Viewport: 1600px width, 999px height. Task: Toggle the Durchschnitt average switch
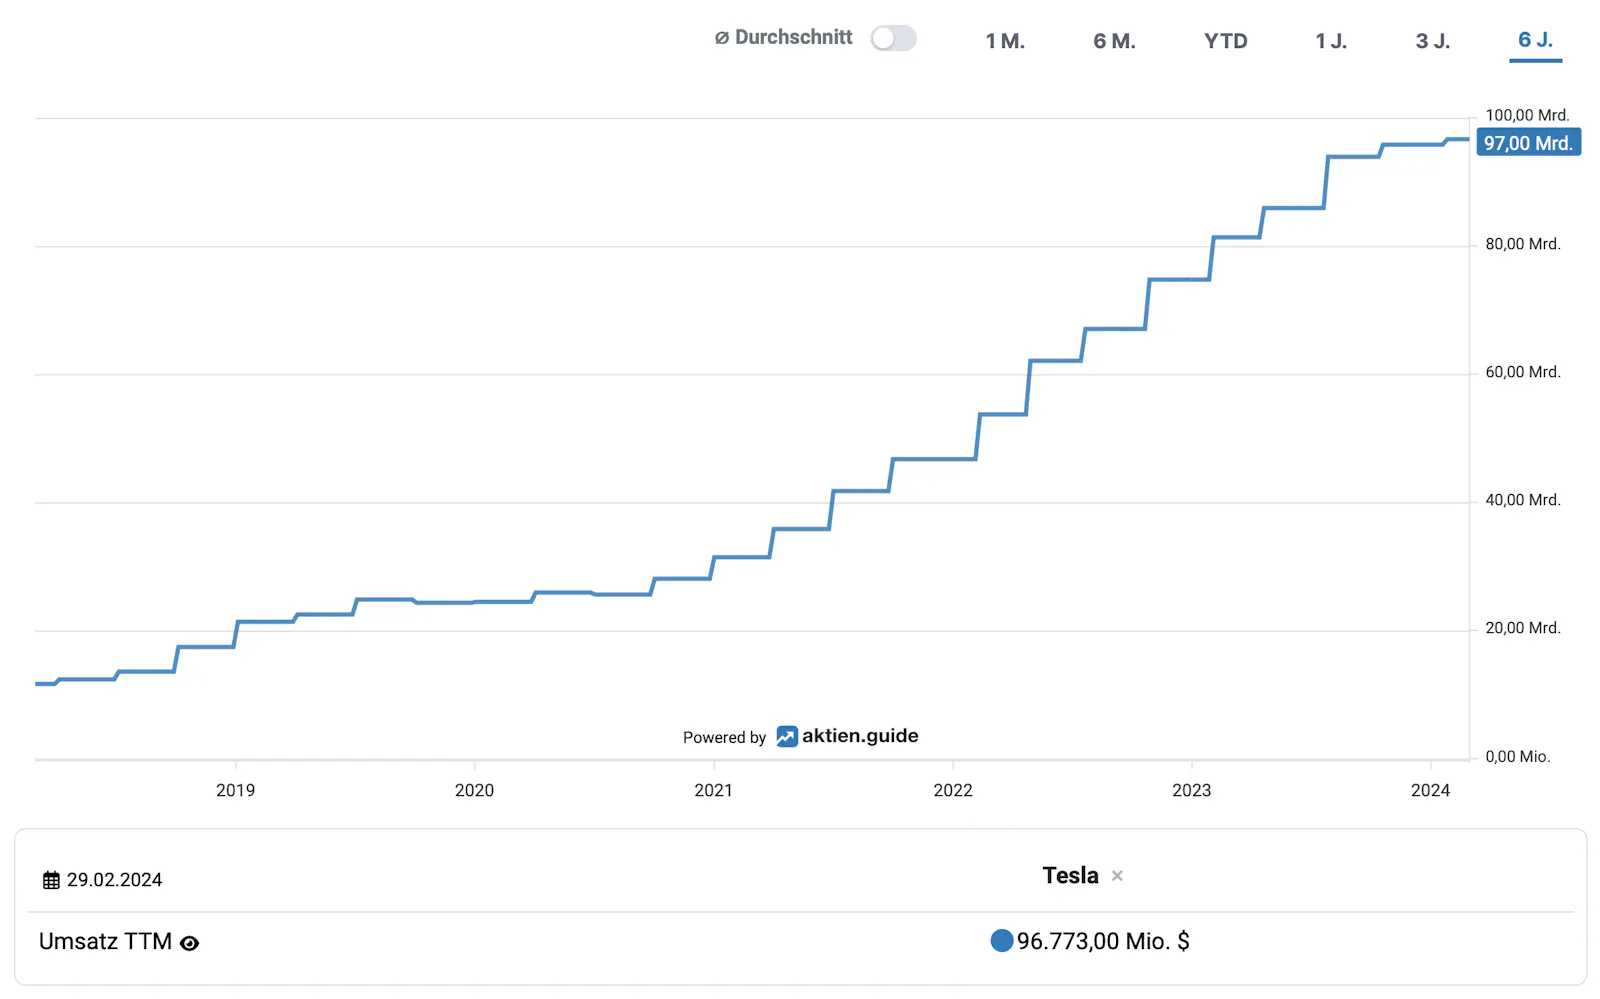(893, 38)
